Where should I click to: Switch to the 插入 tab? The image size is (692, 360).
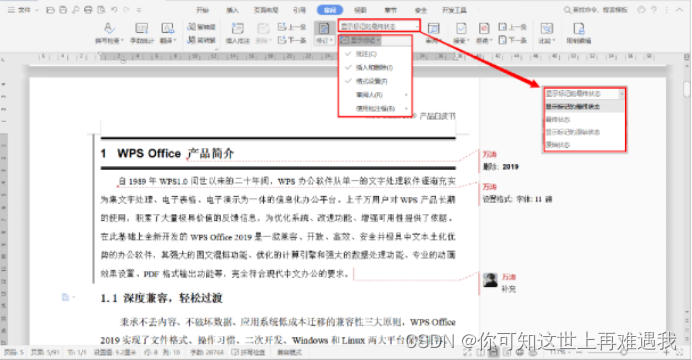(233, 10)
